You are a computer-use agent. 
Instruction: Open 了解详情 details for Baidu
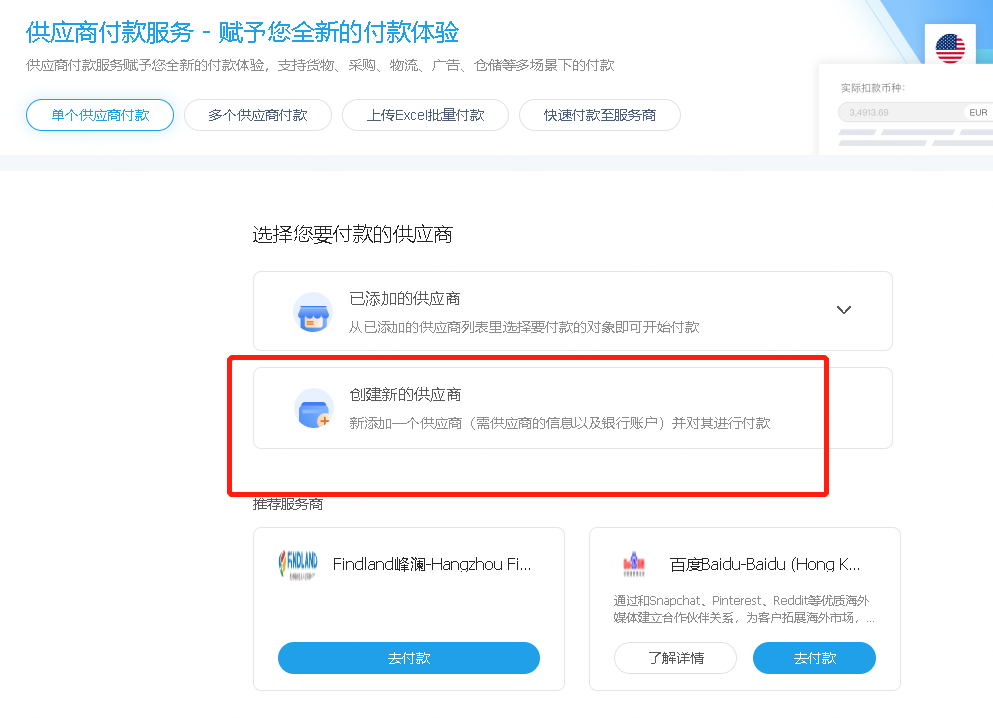tap(675, 658)
